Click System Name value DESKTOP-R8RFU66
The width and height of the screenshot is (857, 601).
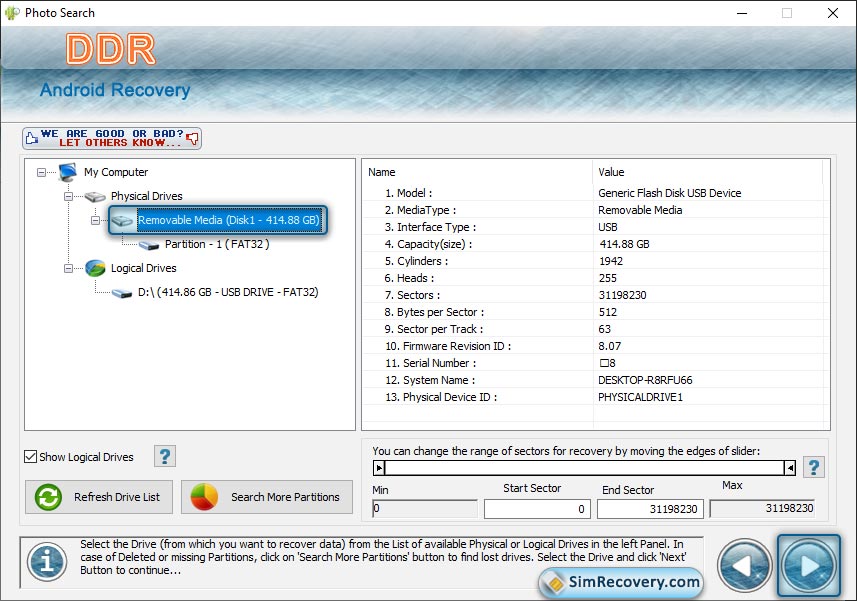pyautogui.click(x=645, y=380)
